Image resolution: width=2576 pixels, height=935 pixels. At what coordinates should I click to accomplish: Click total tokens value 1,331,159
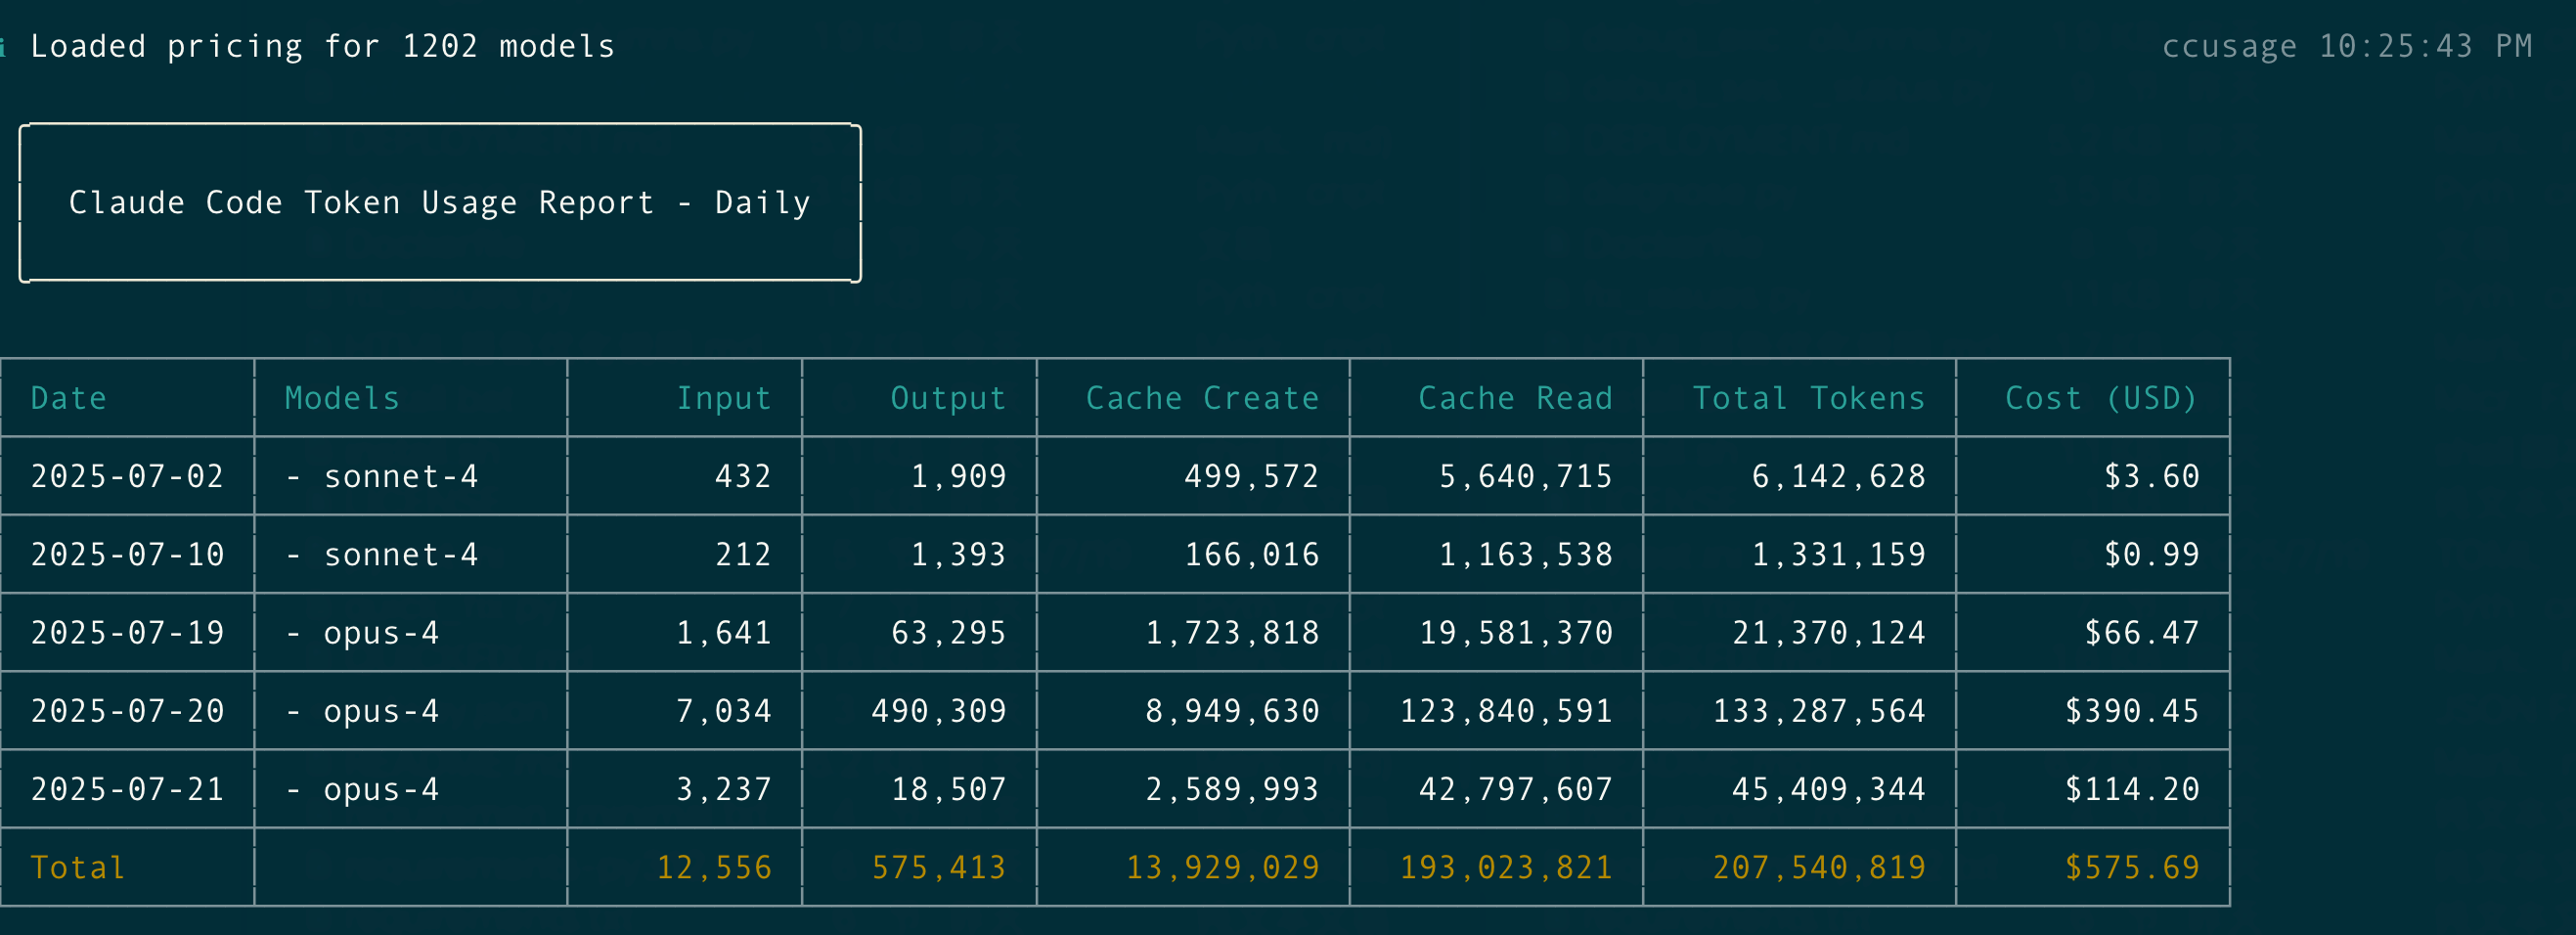coord(1838,554)
